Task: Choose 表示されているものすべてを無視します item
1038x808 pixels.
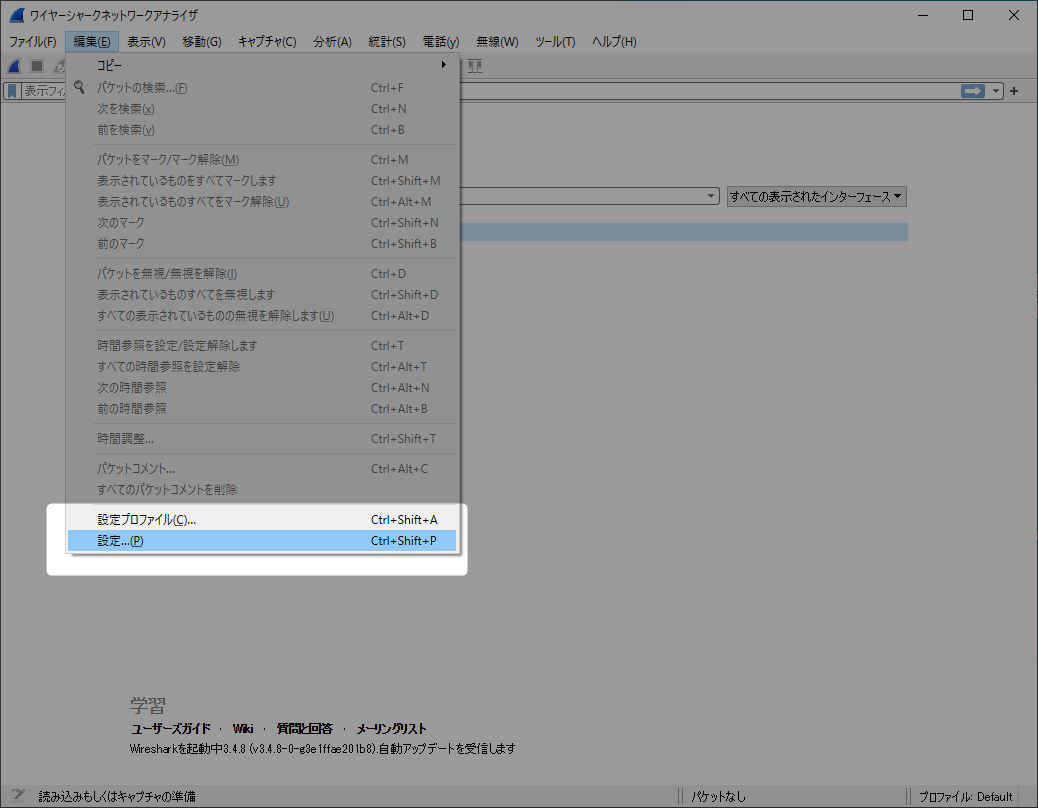Action: pyautogui.click(x=261, y=294)
